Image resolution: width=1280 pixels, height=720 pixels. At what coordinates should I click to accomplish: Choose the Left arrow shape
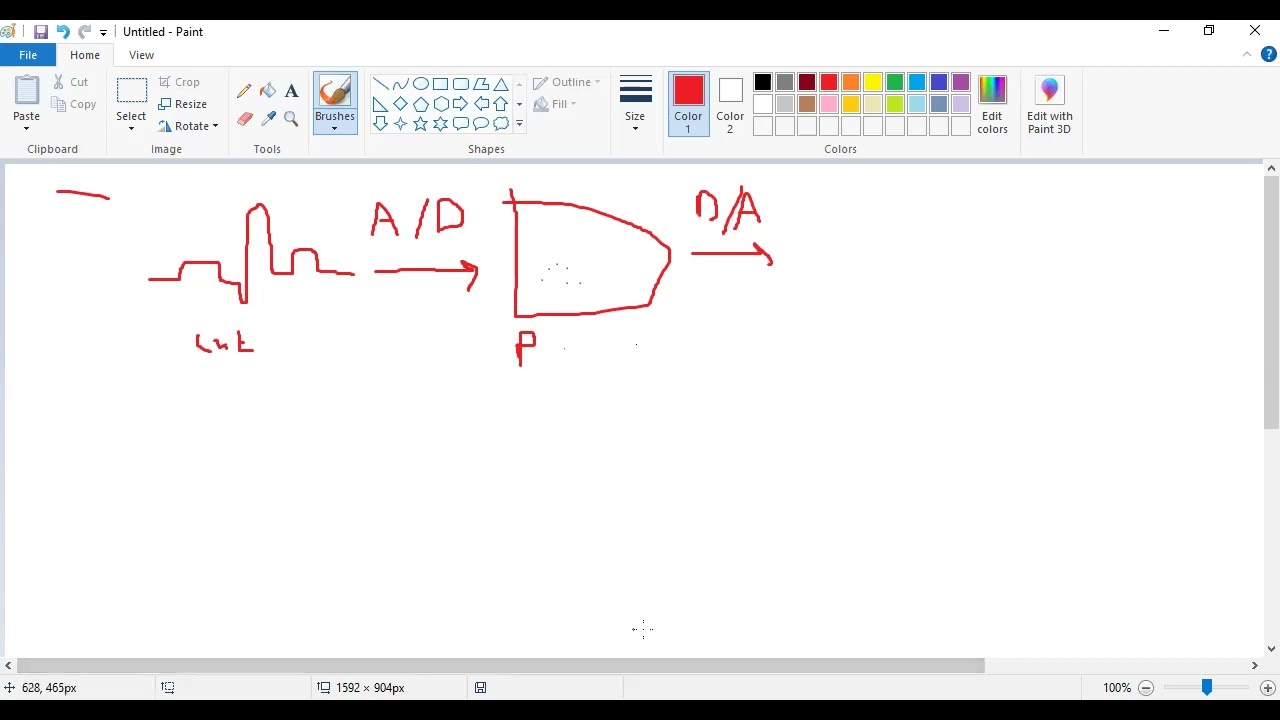tap(480, 104)
